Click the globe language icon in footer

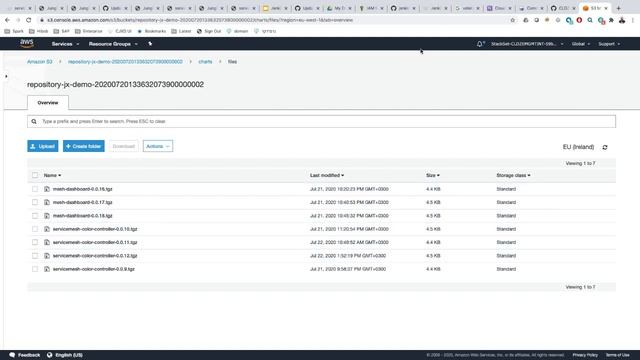click(49, 355)
